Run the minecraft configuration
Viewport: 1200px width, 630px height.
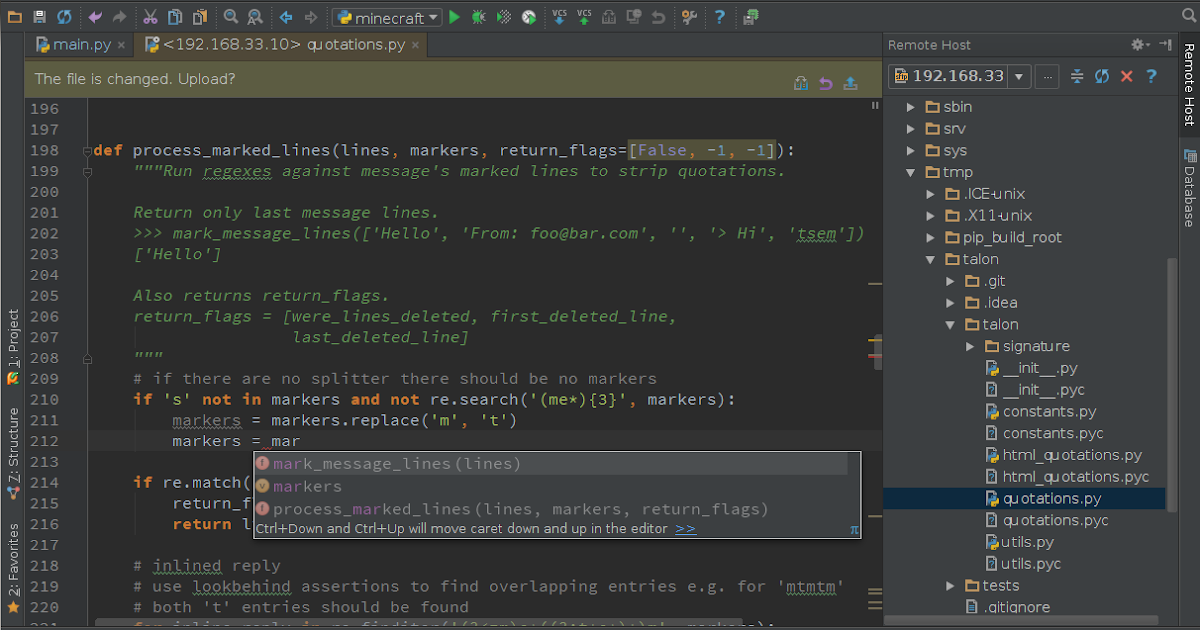click(x=455, y=17)
